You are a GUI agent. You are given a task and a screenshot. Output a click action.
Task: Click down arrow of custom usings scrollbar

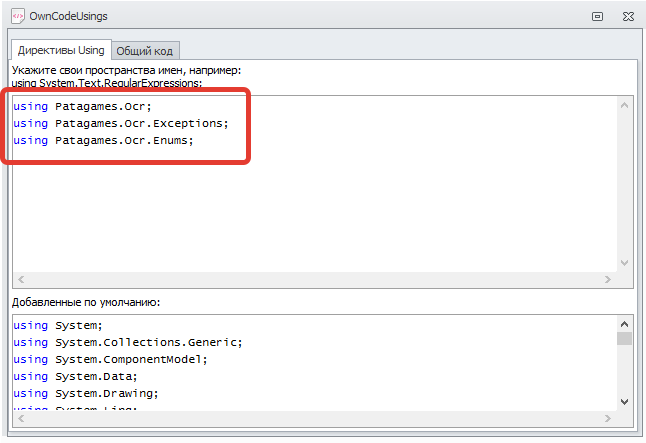[624, 263]
